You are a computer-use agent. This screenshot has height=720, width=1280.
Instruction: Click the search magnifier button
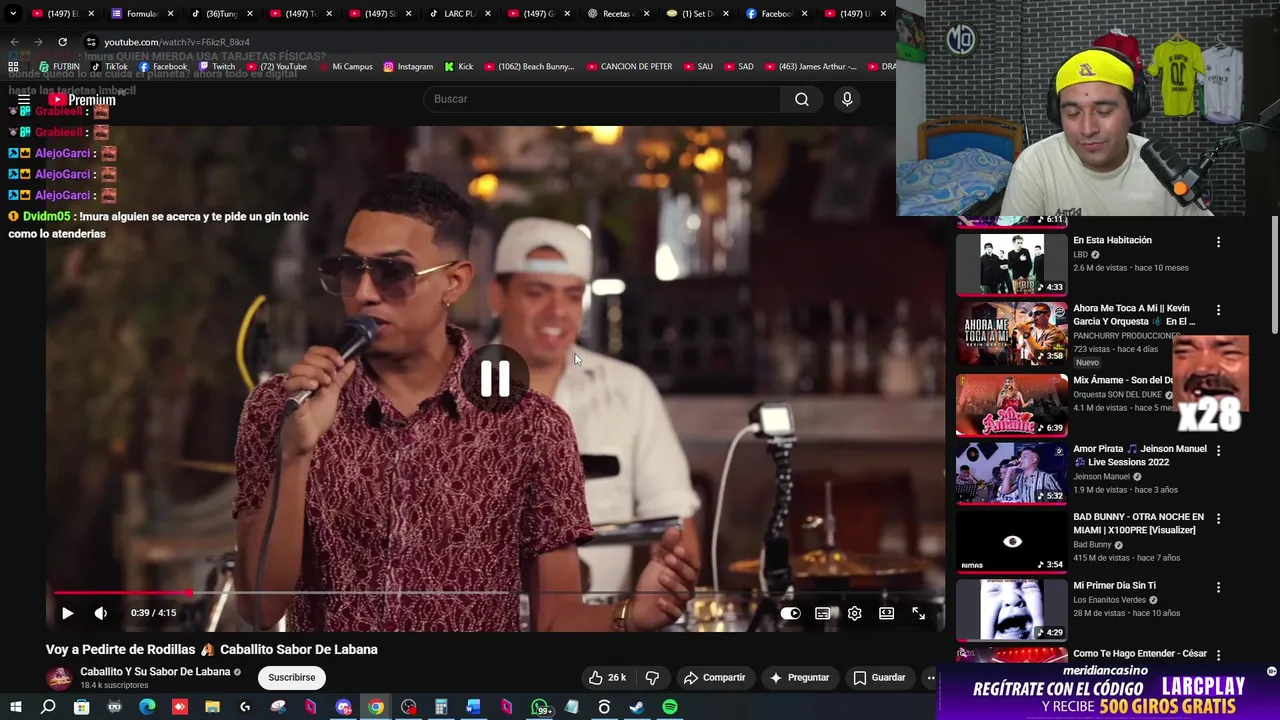[801, 99]
